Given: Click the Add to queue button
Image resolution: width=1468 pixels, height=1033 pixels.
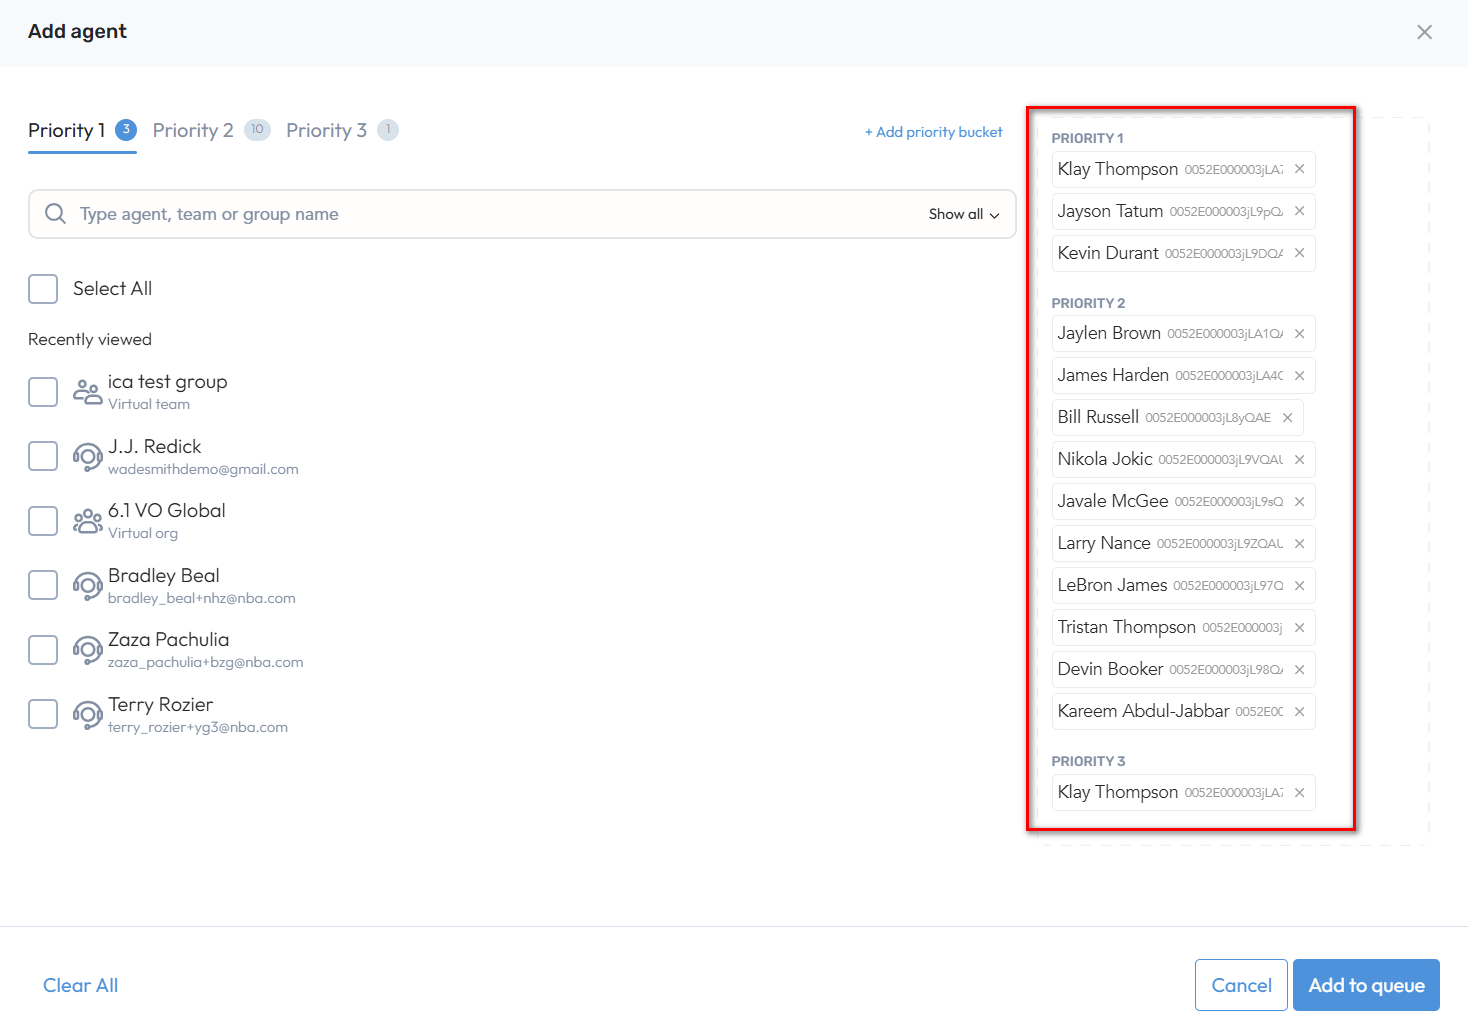Looking at the screenshot, I should coord(1366,985).
